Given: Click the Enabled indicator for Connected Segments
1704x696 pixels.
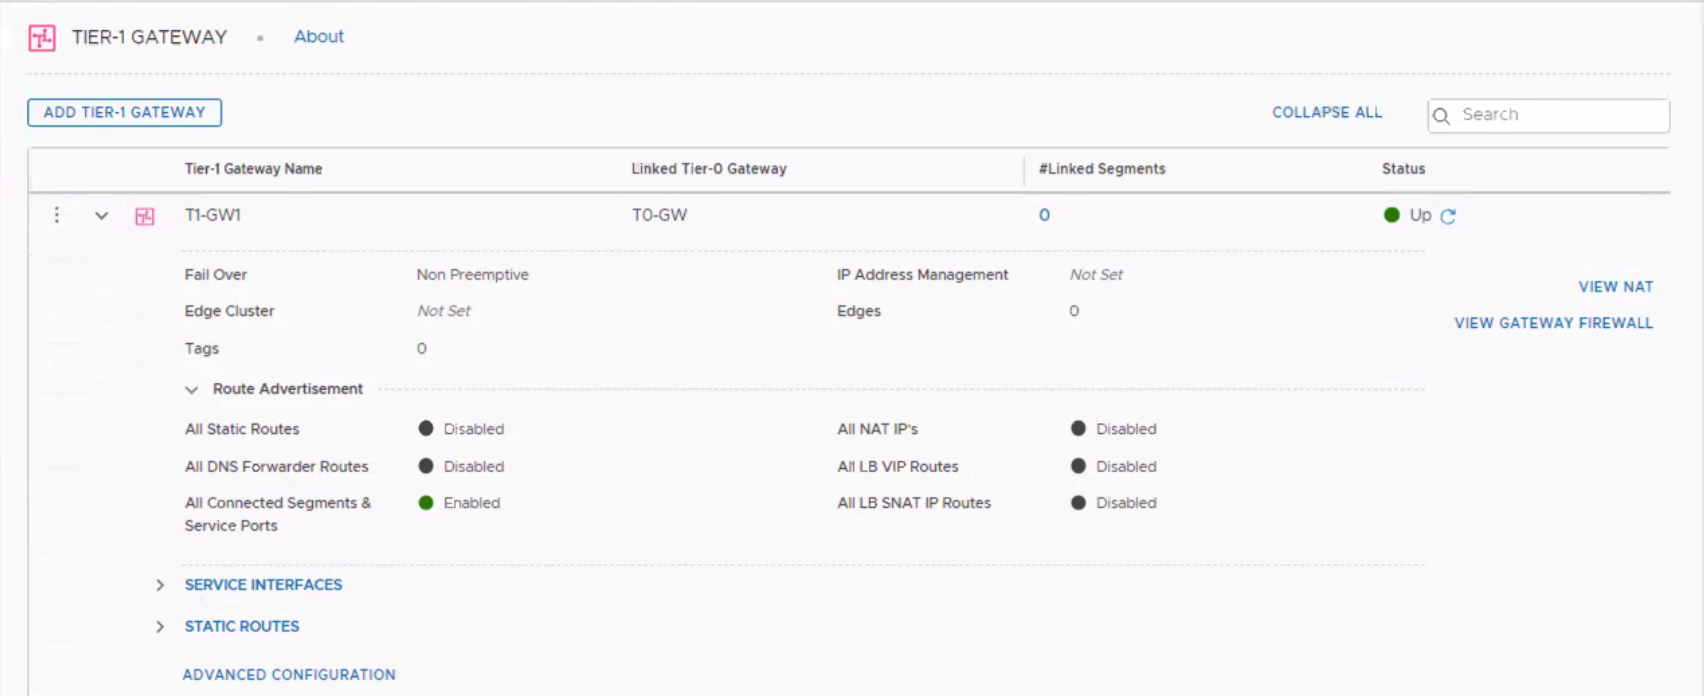Looking at the screenshot, I should coord(426,503).
